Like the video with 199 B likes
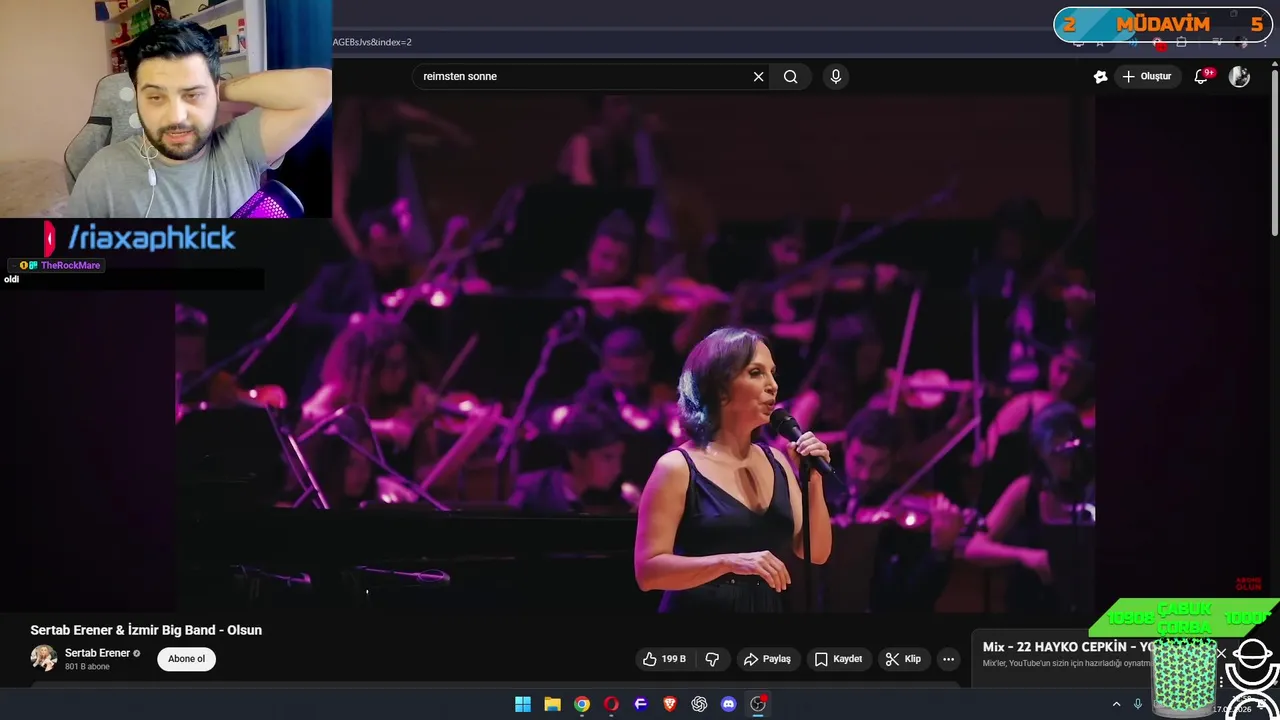Viewport: 1280px width, 720px height. (663, 659)
